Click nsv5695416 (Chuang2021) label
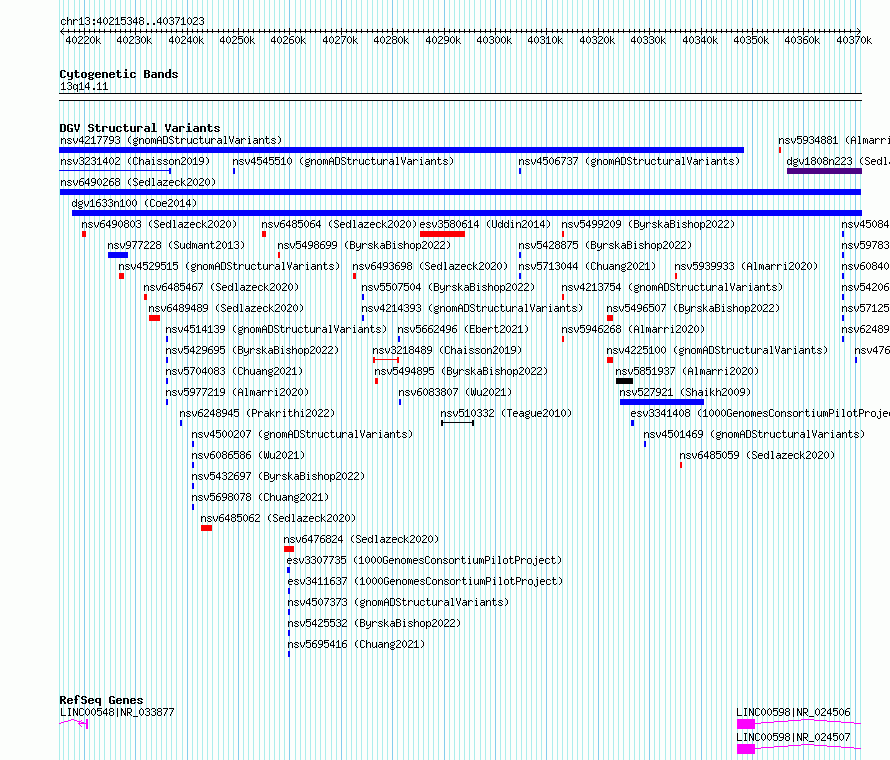Screen dimensions: 890x760 (356, 644)
